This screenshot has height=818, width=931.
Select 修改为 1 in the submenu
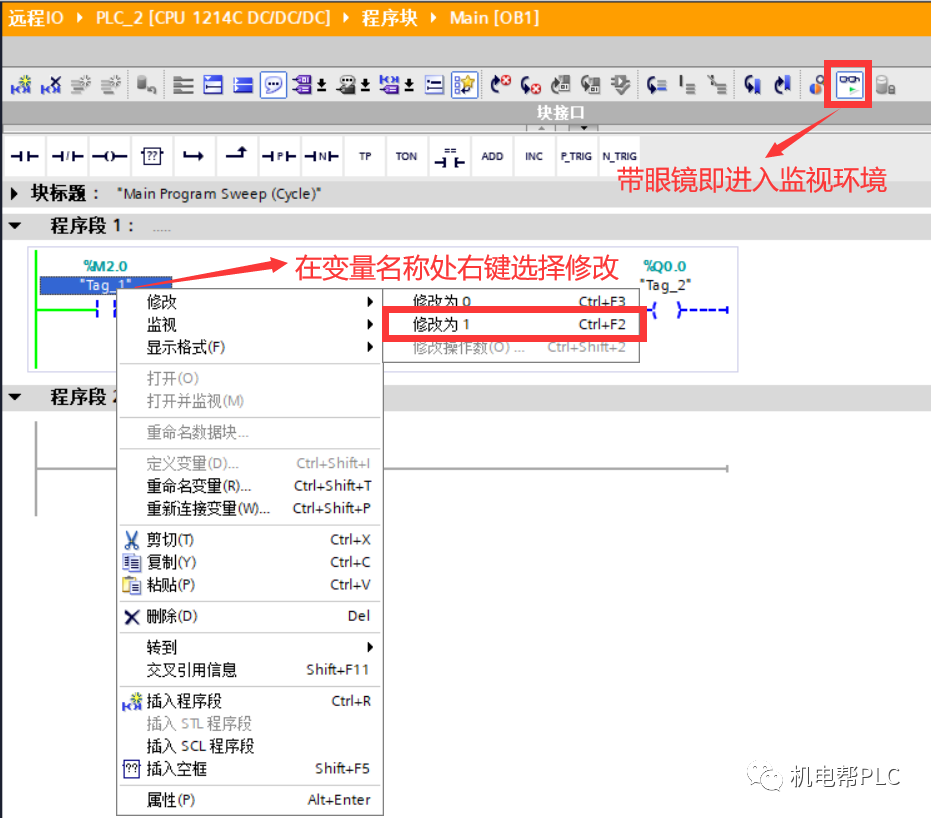pyautogui.click(x=512, y=324)
